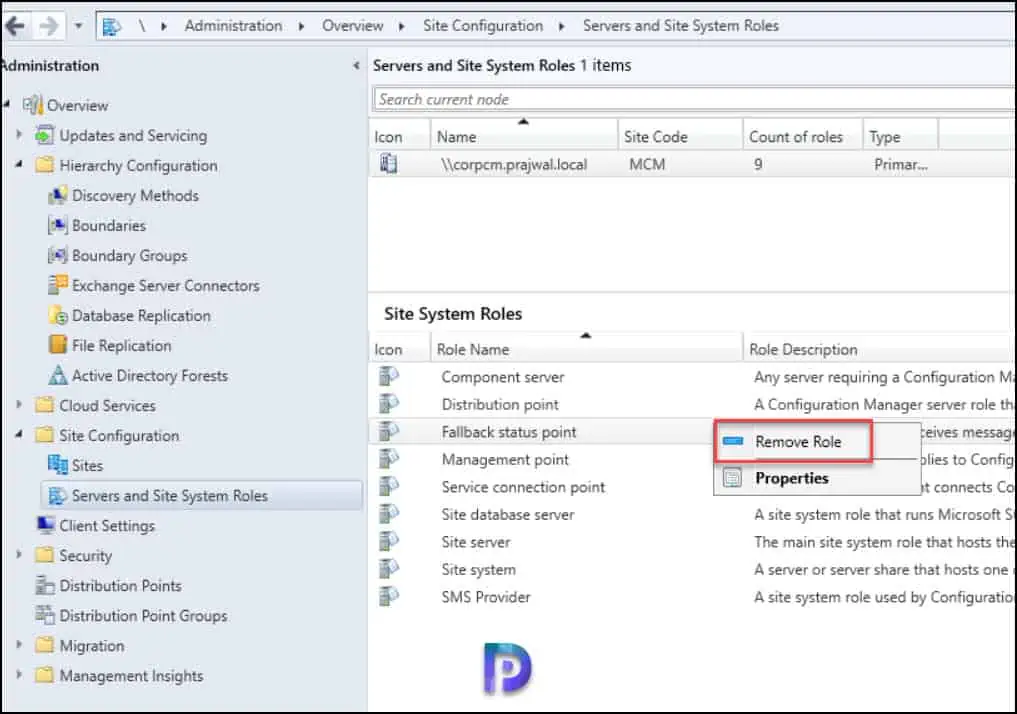Screen dimensions: 1017x714
Task: Expand the Management Insights node
Action: coord(19,675)
